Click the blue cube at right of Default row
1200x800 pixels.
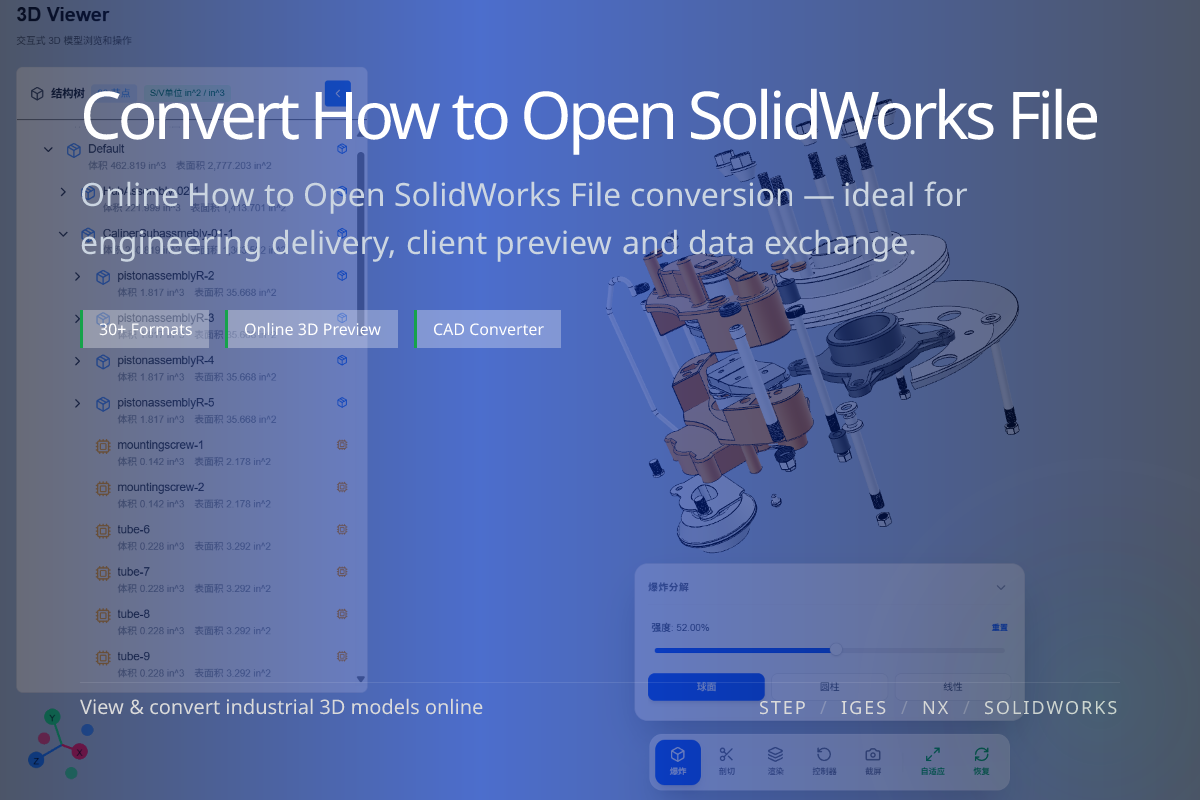pyautogui.click(x=342, y=149)
